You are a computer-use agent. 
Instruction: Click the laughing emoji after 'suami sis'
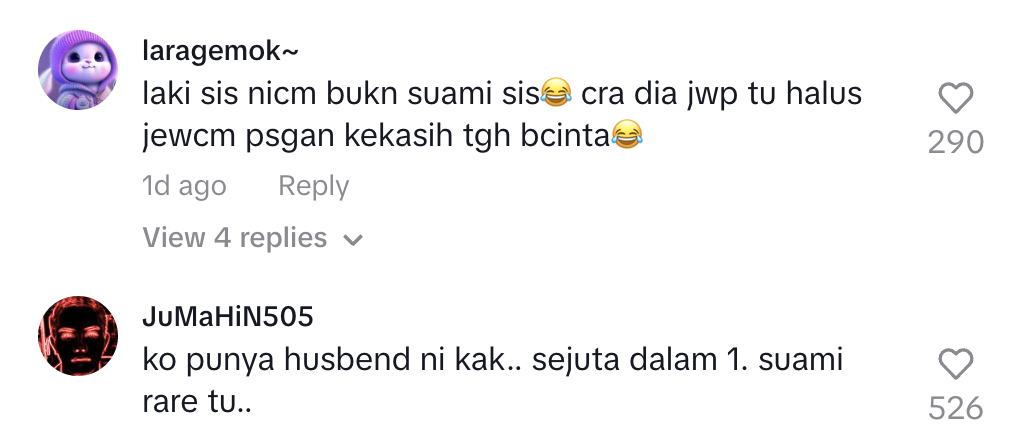[556, 95]
